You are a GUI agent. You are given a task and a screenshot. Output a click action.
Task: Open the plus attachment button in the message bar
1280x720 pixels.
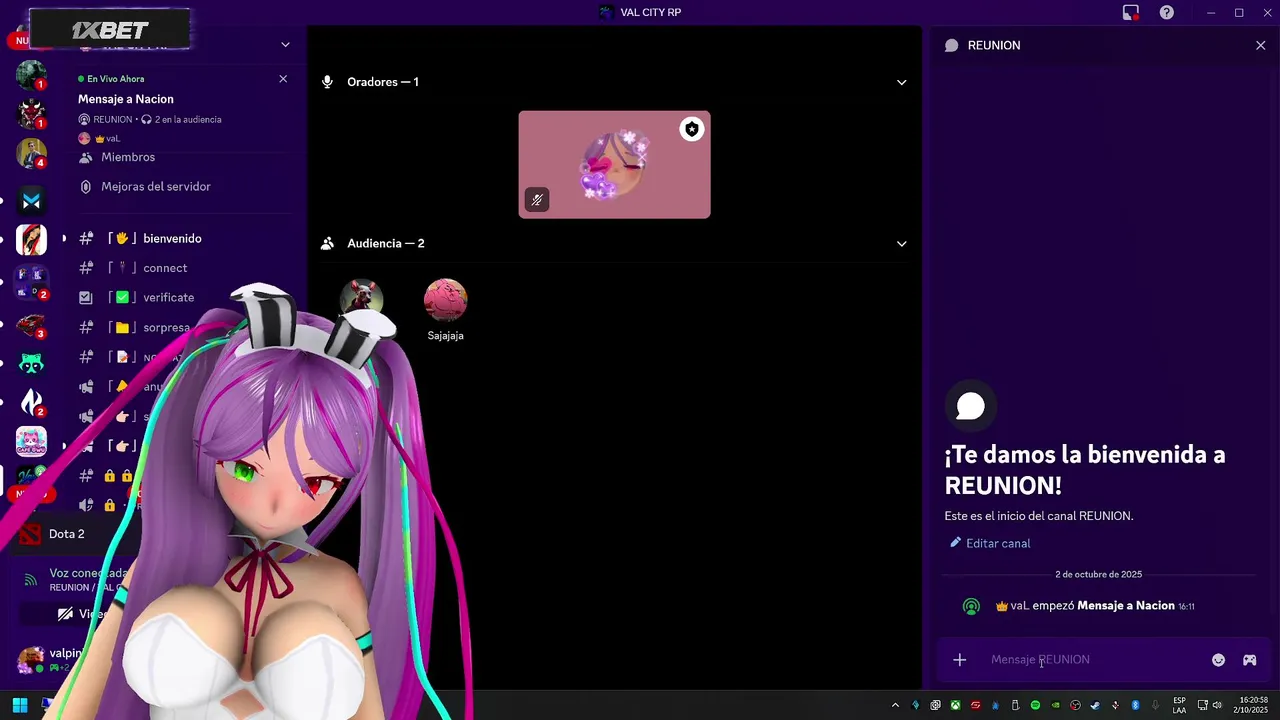pos(959,660)
